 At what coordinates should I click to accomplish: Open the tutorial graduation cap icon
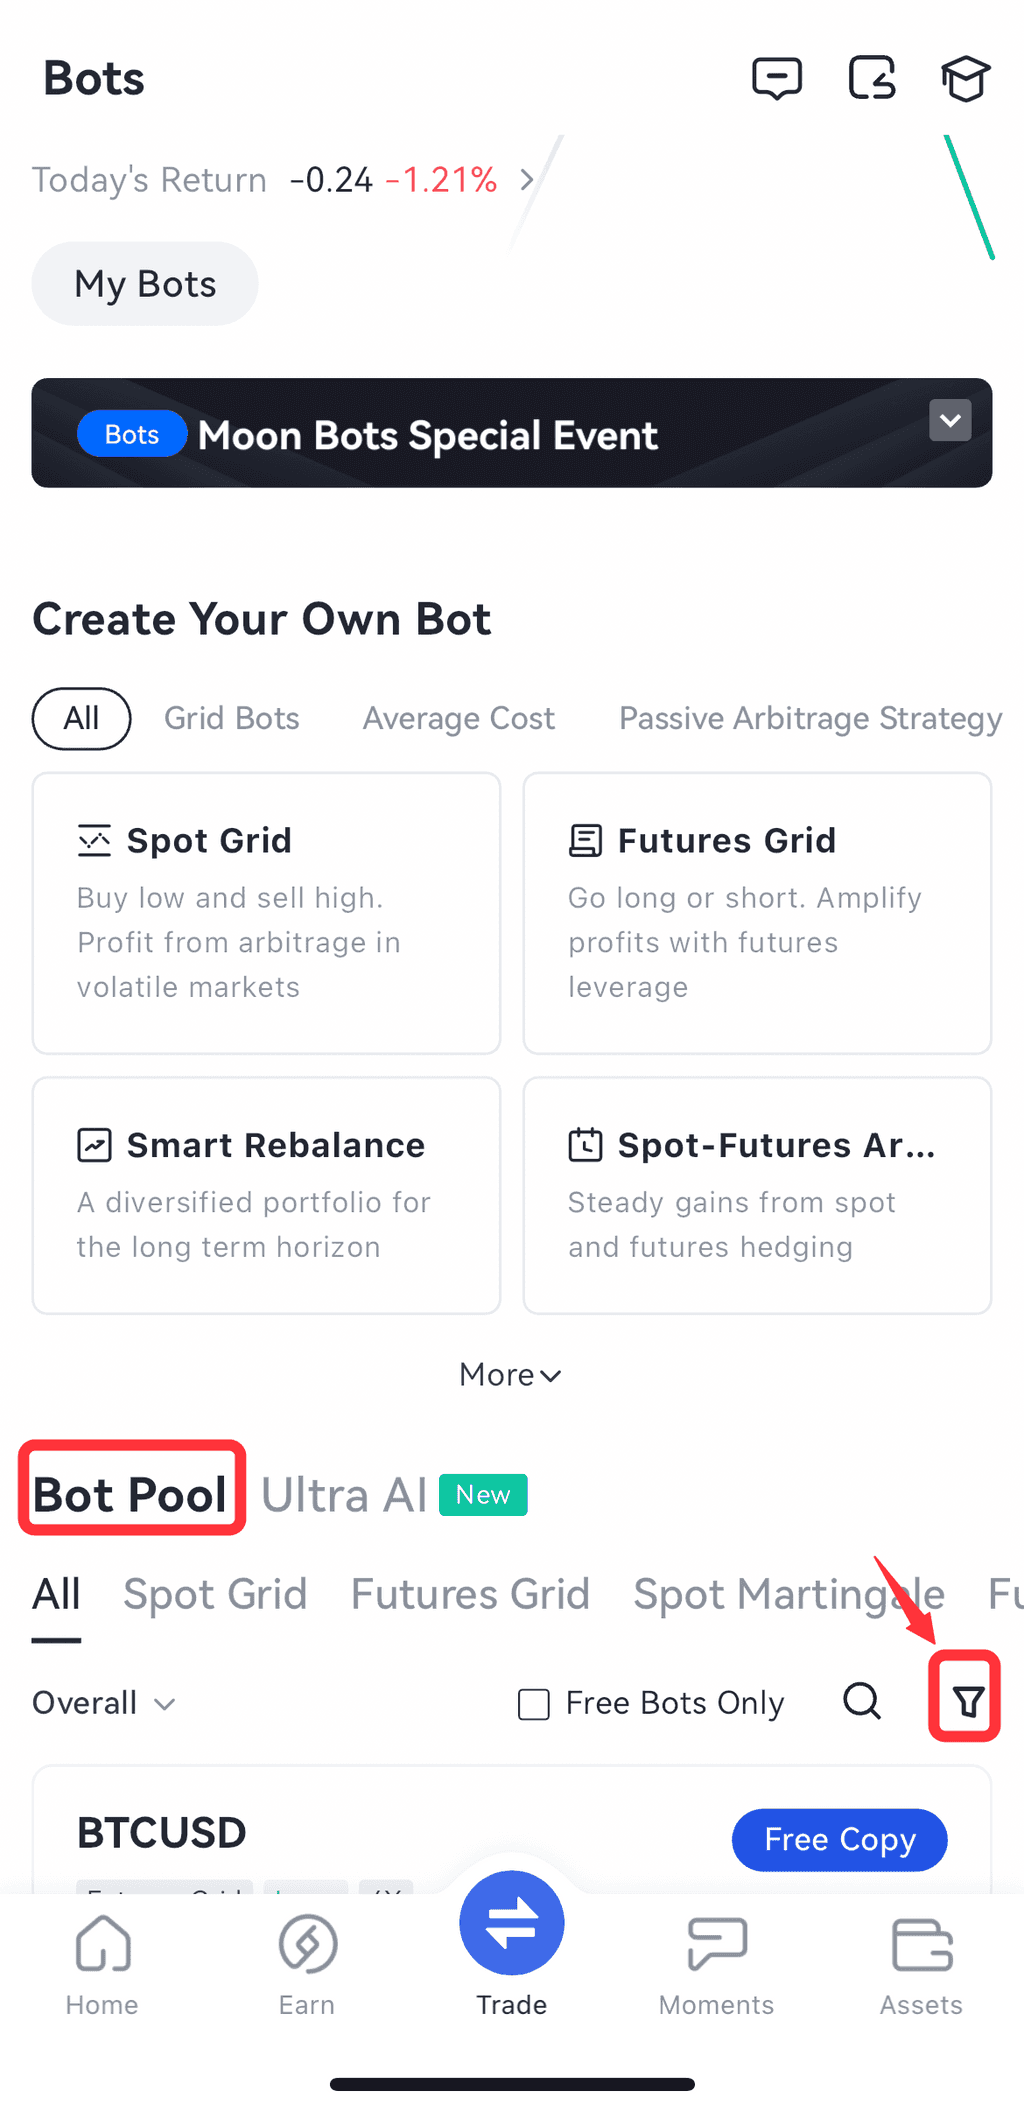coord(965,78)
